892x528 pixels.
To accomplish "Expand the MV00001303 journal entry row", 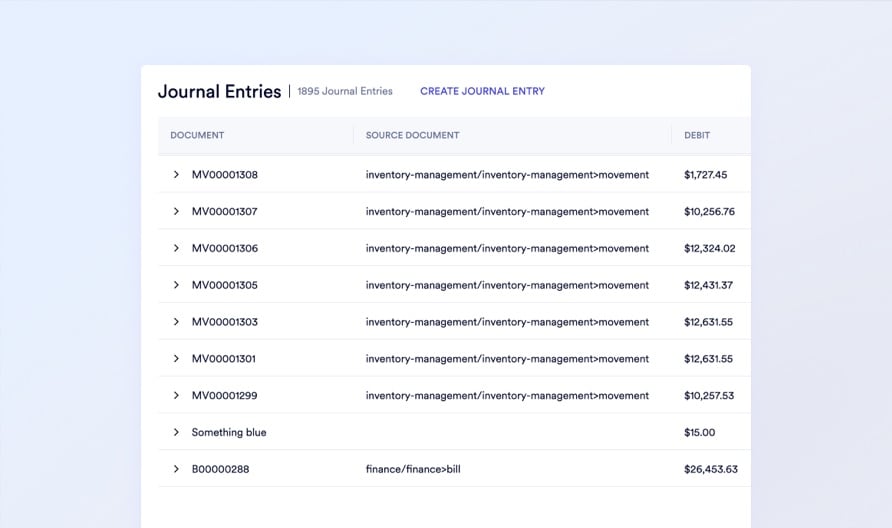I will 176,321.
